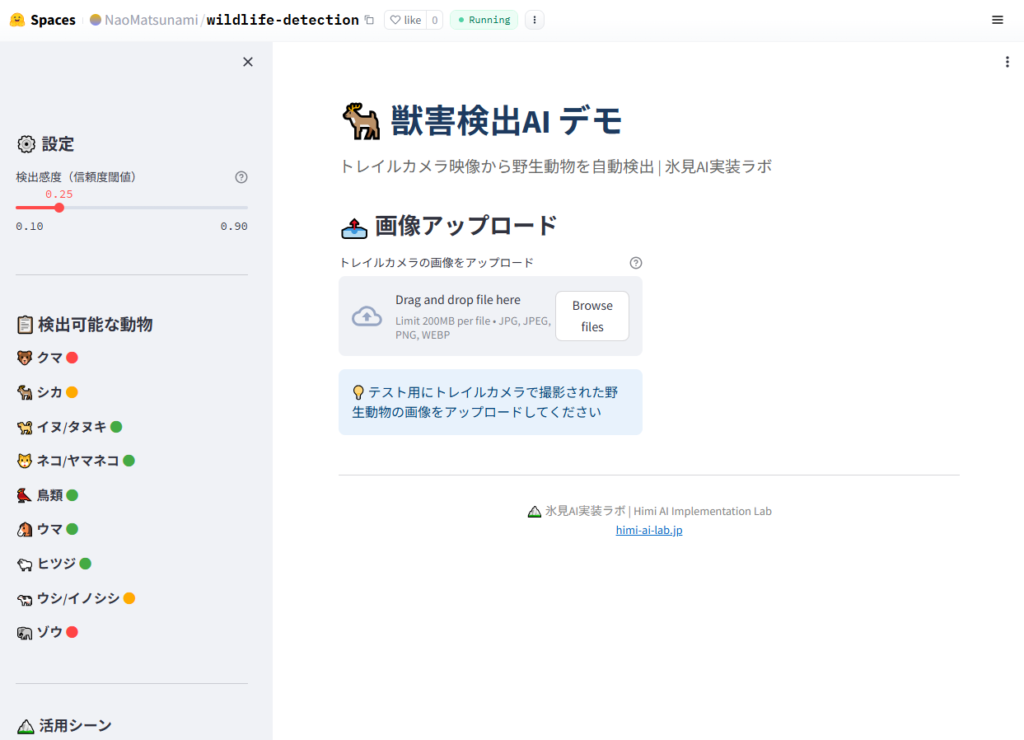Click the settings gear icon in sidebar
This screenshot has width=1024, height=740.
click(26, 144)
